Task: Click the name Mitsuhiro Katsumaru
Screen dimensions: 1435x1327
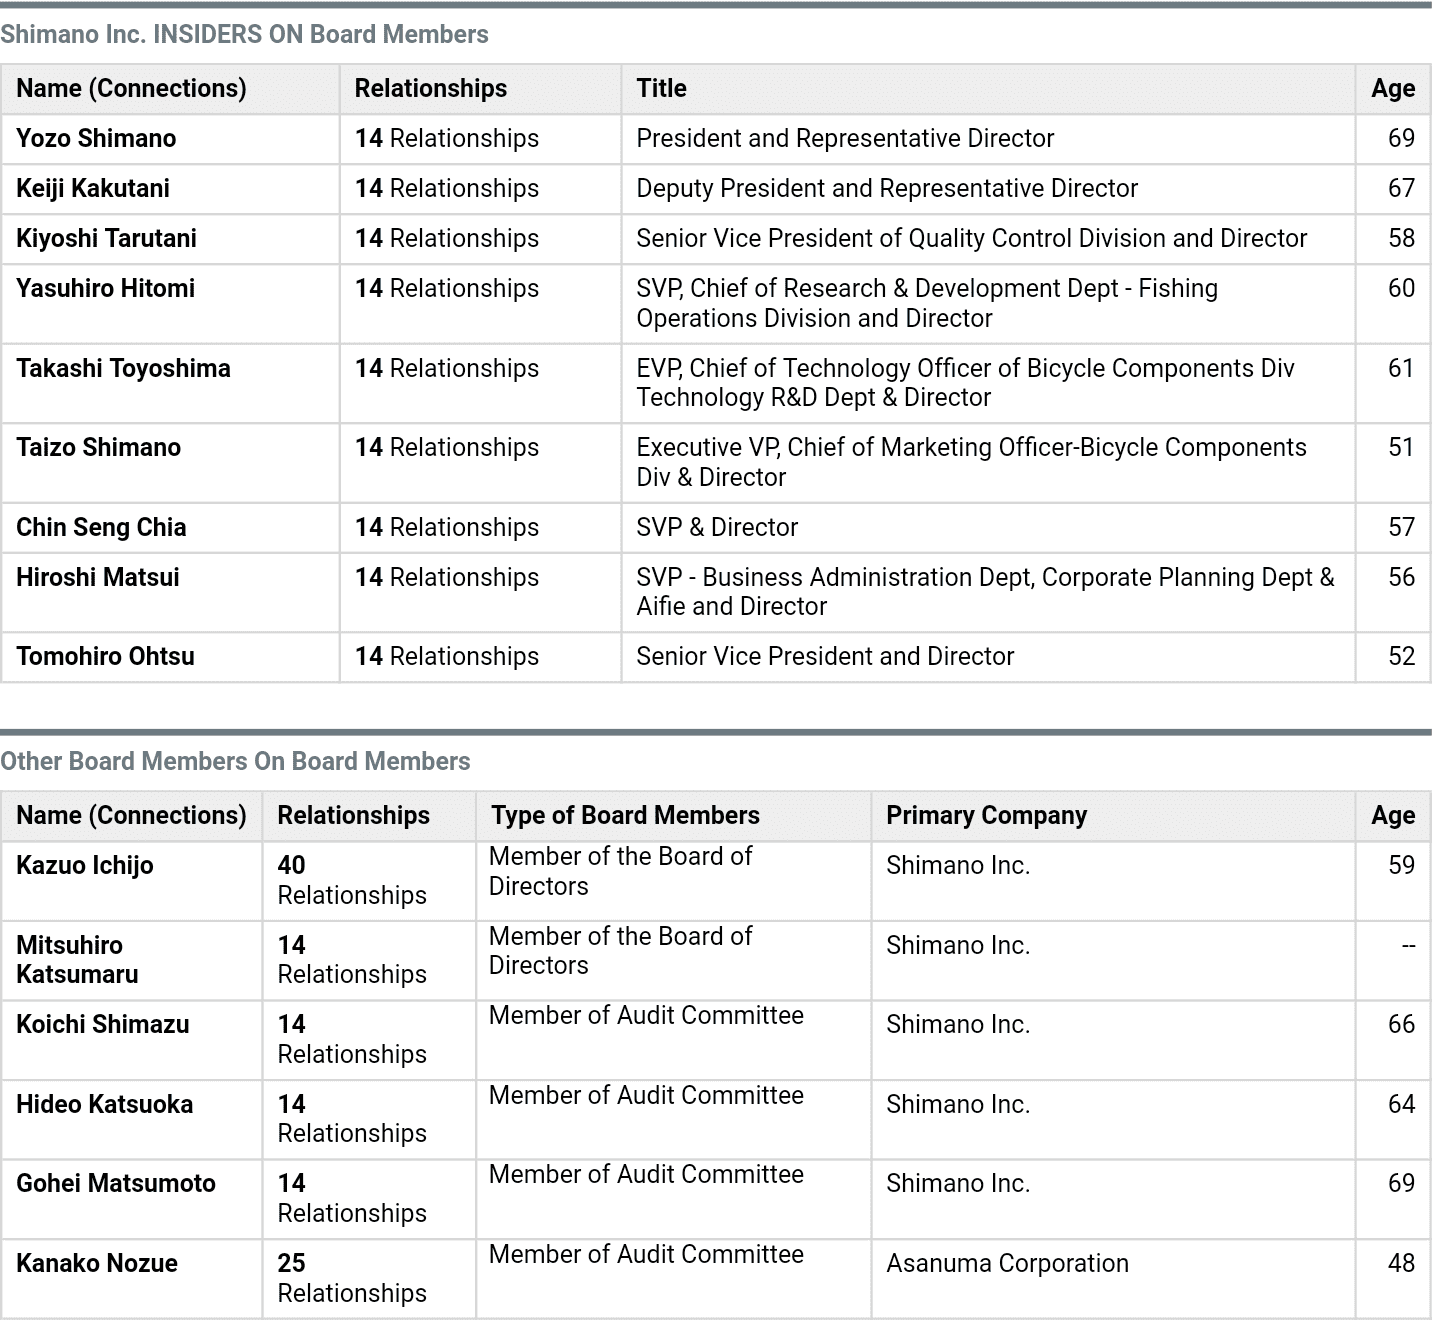Action: tap(77, 960)
